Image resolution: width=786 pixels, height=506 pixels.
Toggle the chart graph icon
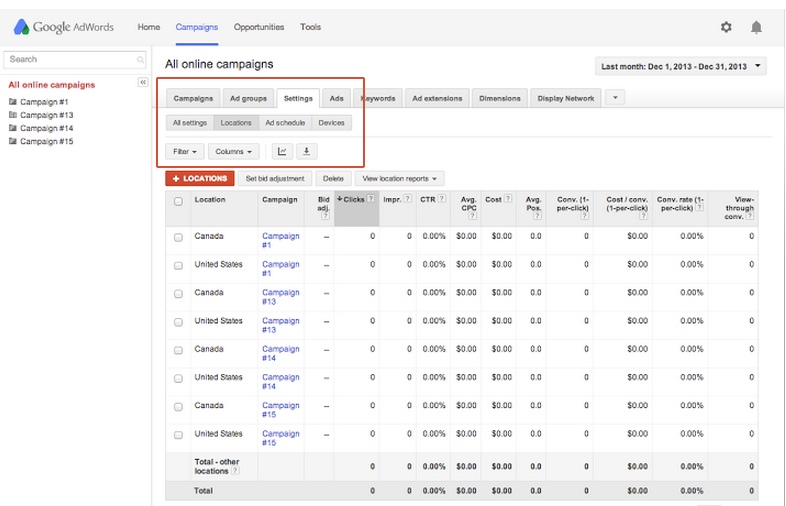[x=281, y=152]
